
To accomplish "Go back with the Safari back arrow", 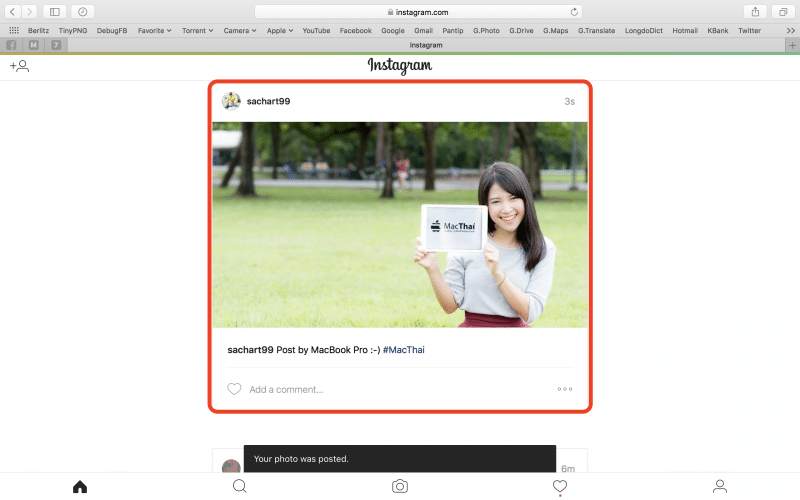I will click(x=13, y=11).
